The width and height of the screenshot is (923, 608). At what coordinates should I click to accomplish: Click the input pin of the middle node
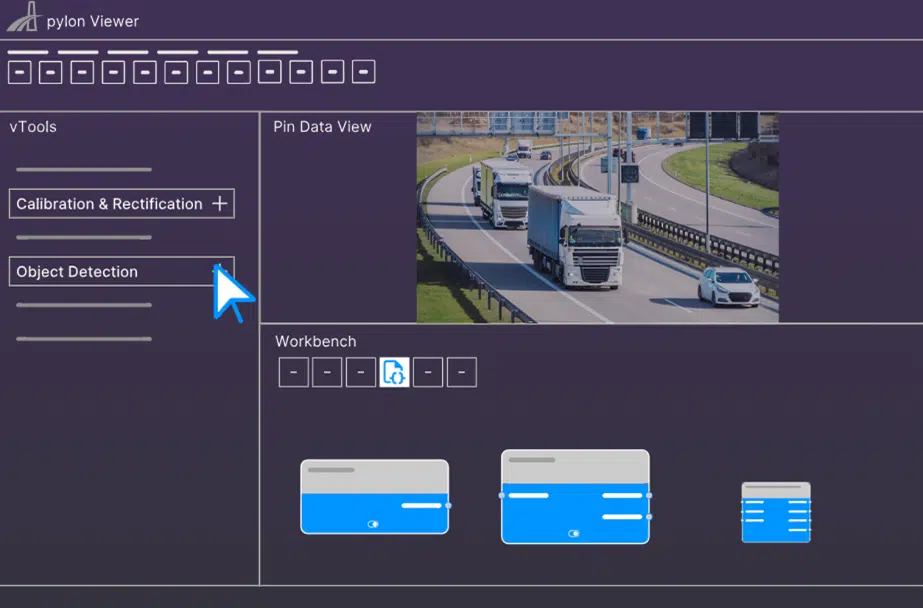tap(502, 496)
